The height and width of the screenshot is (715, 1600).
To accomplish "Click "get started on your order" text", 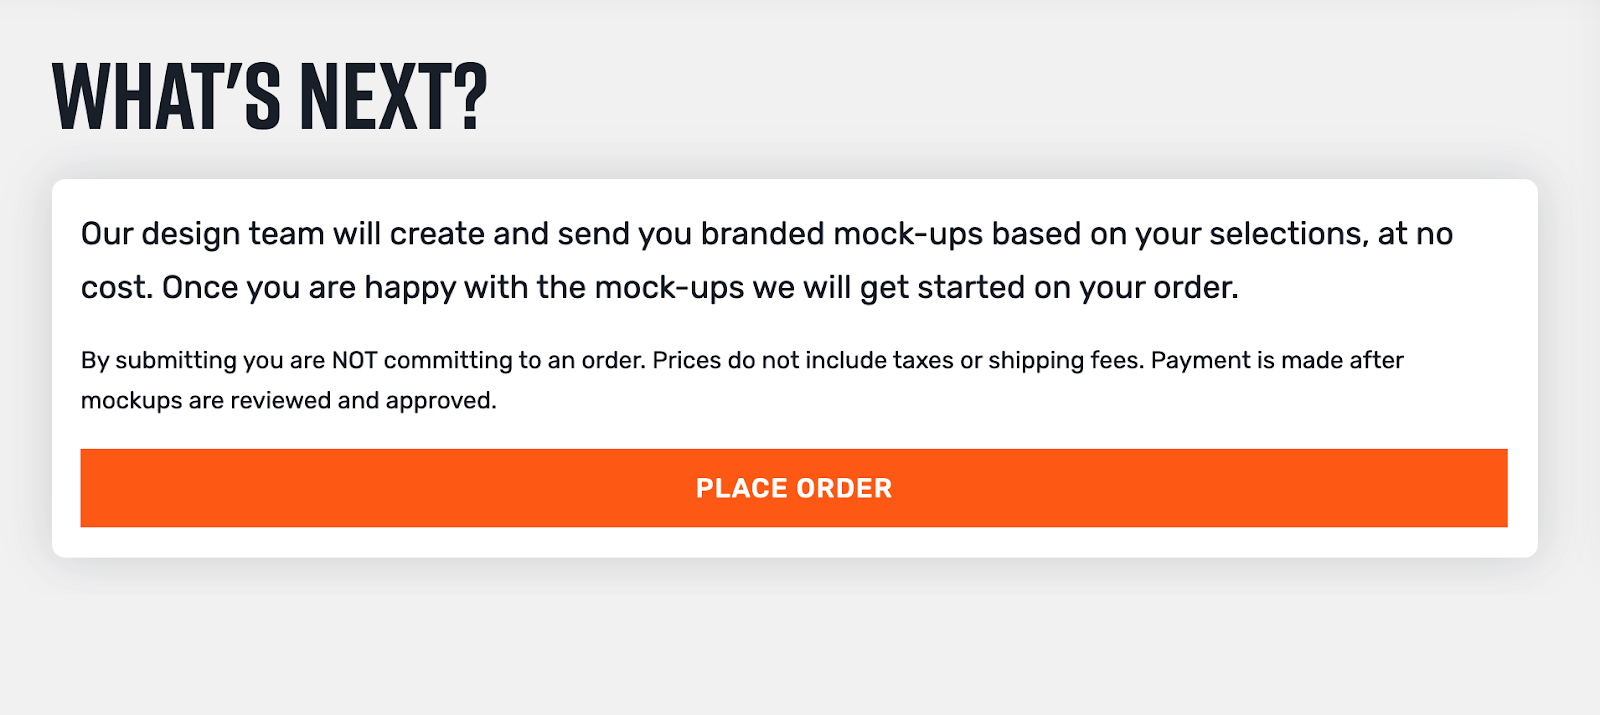I will pyautogui.click(x=1049, y=288).
